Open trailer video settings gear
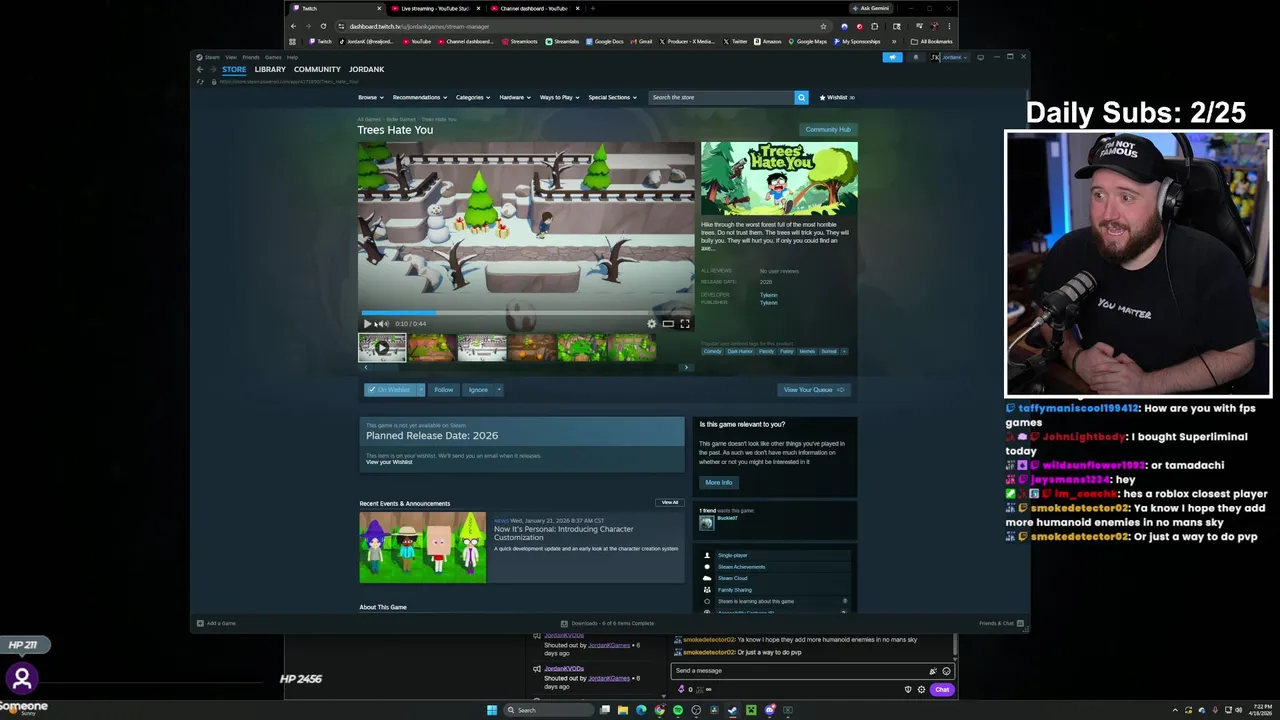This screenshot has width=1280, height=720. tap(652, 324)
